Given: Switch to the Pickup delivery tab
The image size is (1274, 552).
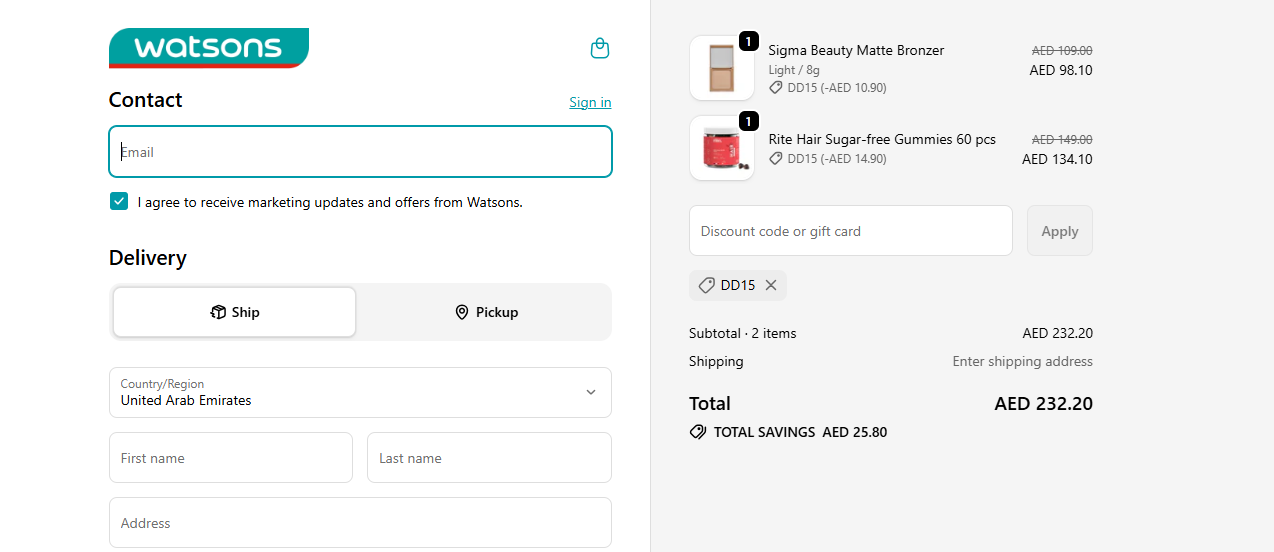Looking at the screenshot, I should pyautogui.click(x=486, y=312).
